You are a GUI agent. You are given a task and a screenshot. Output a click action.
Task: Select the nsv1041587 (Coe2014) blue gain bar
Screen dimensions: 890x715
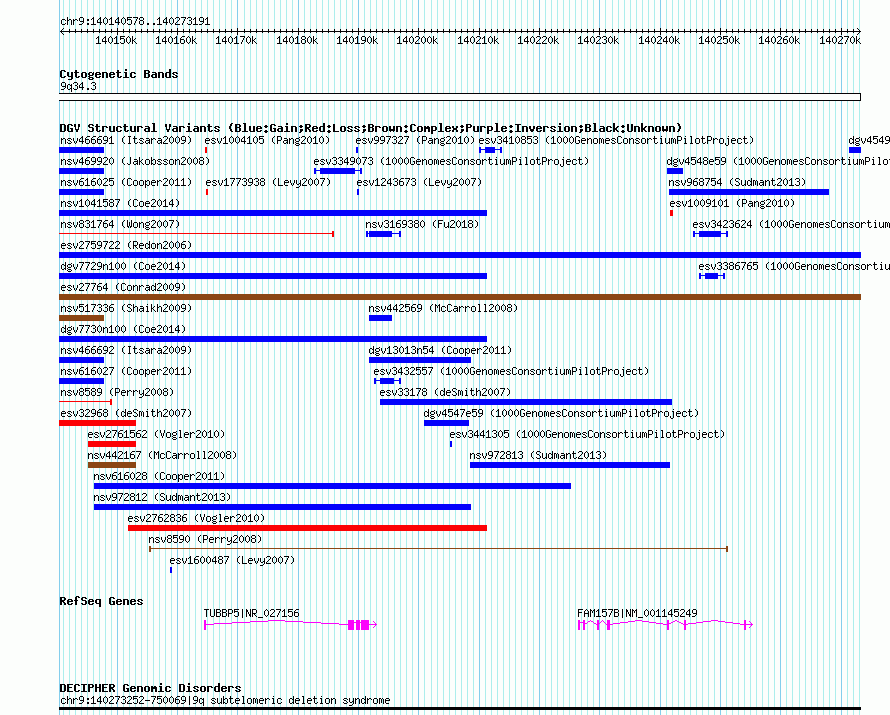273,213
